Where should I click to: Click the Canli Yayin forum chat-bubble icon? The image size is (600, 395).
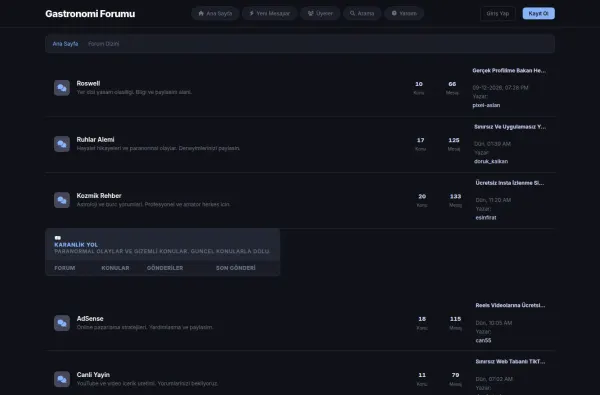pos(62,379)
